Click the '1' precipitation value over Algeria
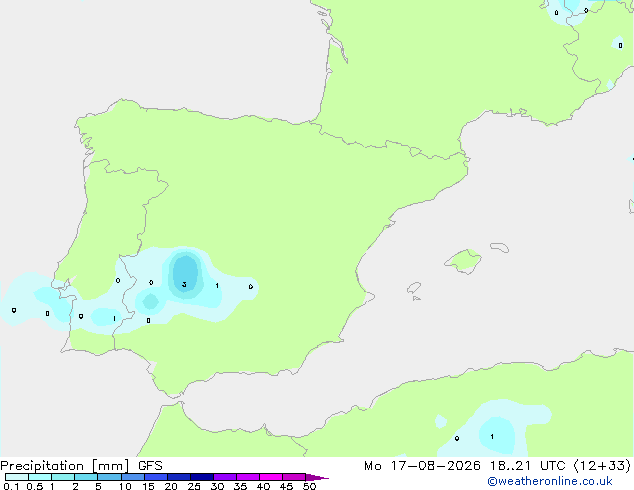Image resolution: width=634 pixels, height=490 pixels. point(492,437)
